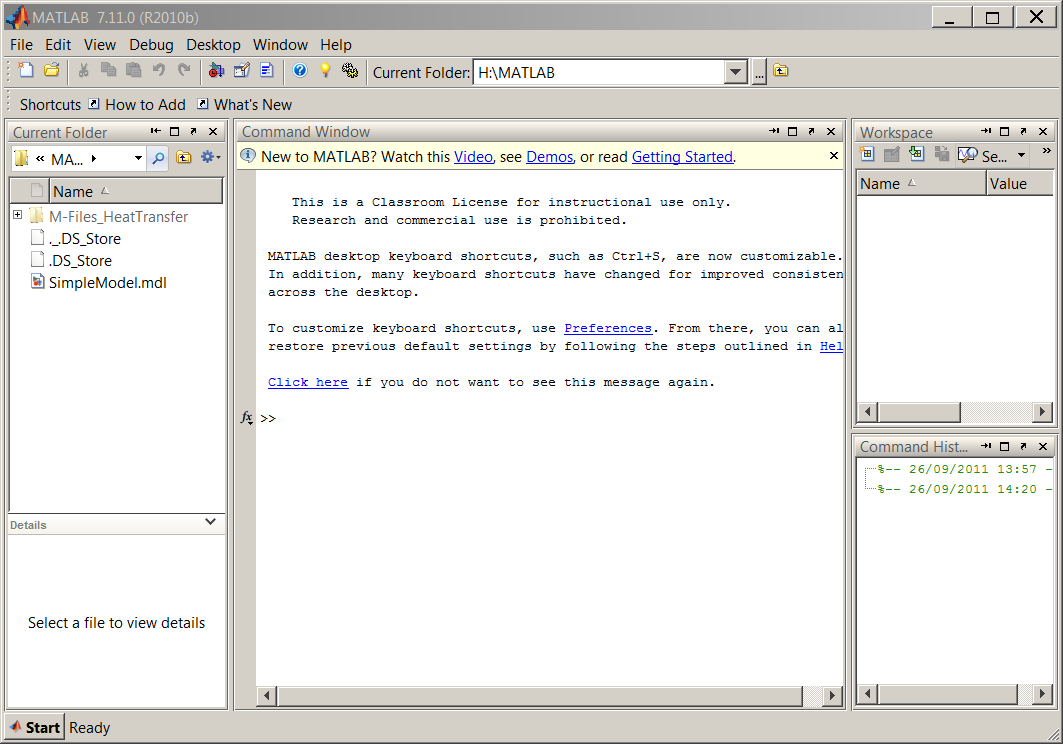Create a new variable in Workspace toolbar
The image size is (1063, 744).
click(867, 155)
